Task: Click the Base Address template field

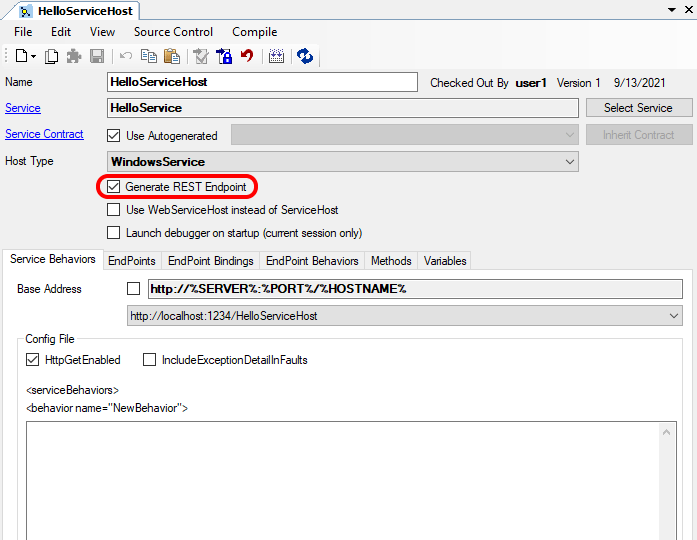Action: coord(415,289)
